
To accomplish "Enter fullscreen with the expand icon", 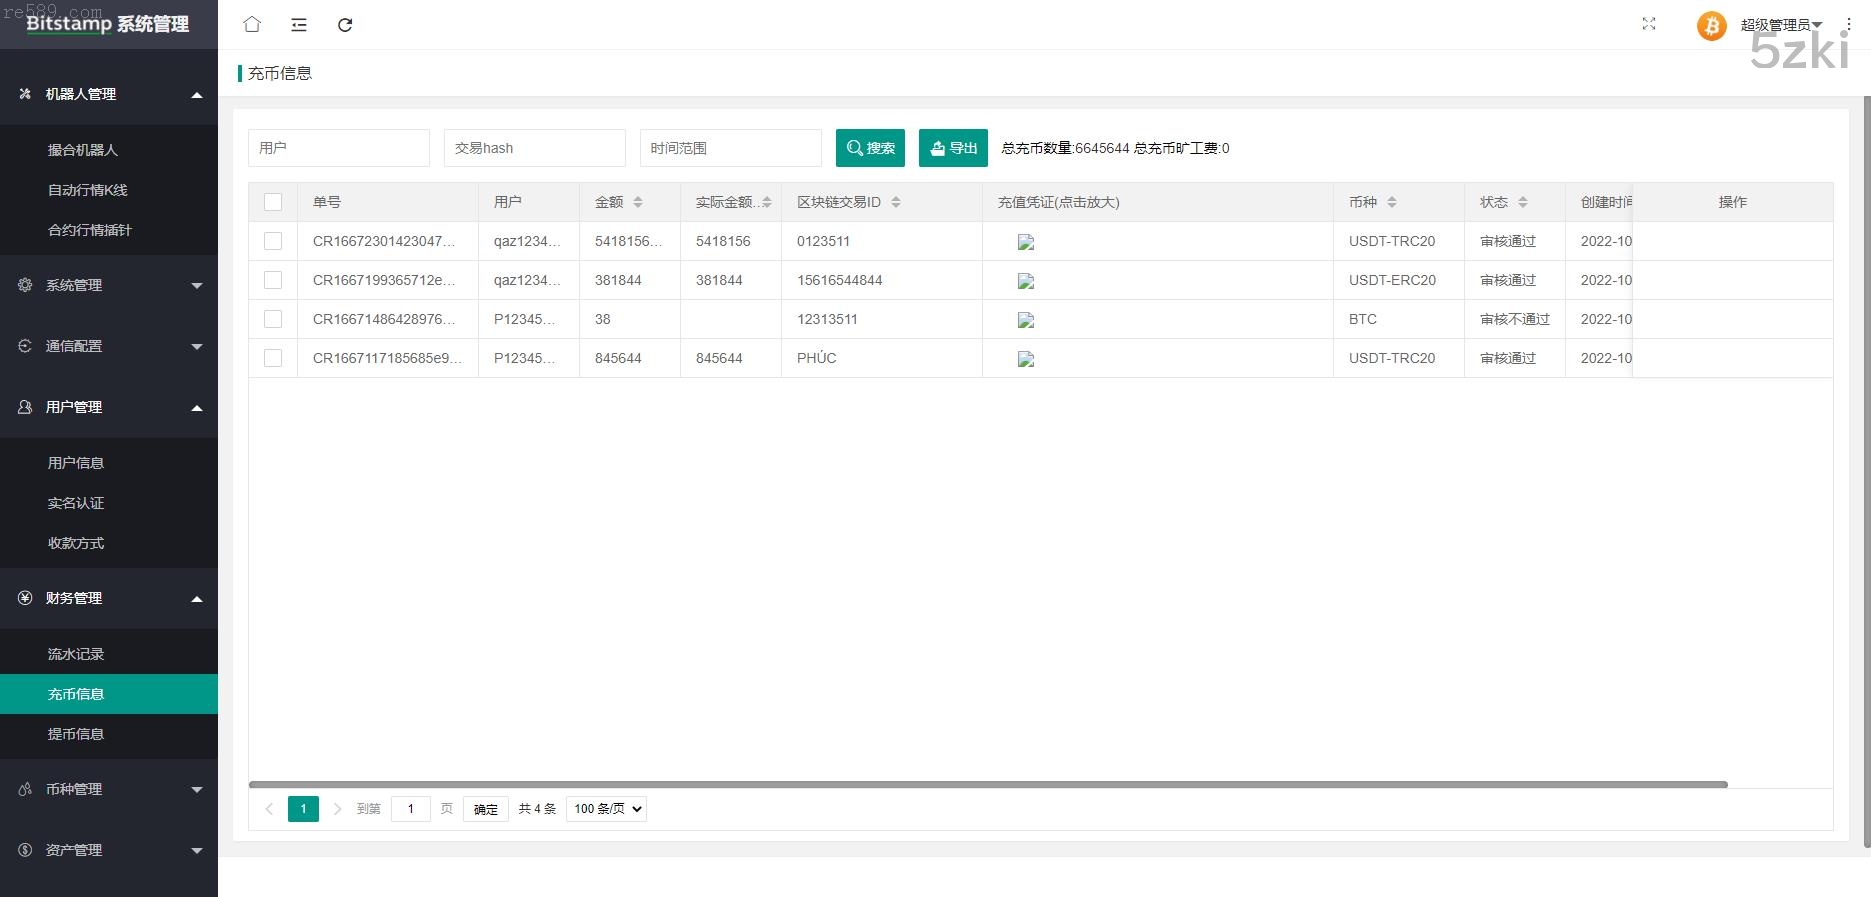I will point(1649,24).
